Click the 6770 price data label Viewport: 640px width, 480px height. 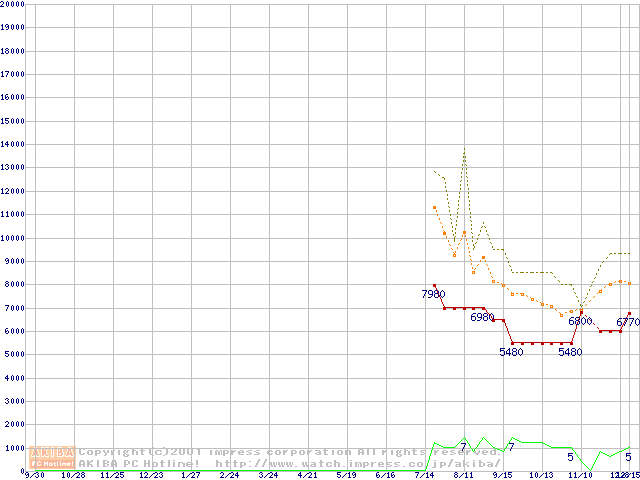[x=628, y=323]
